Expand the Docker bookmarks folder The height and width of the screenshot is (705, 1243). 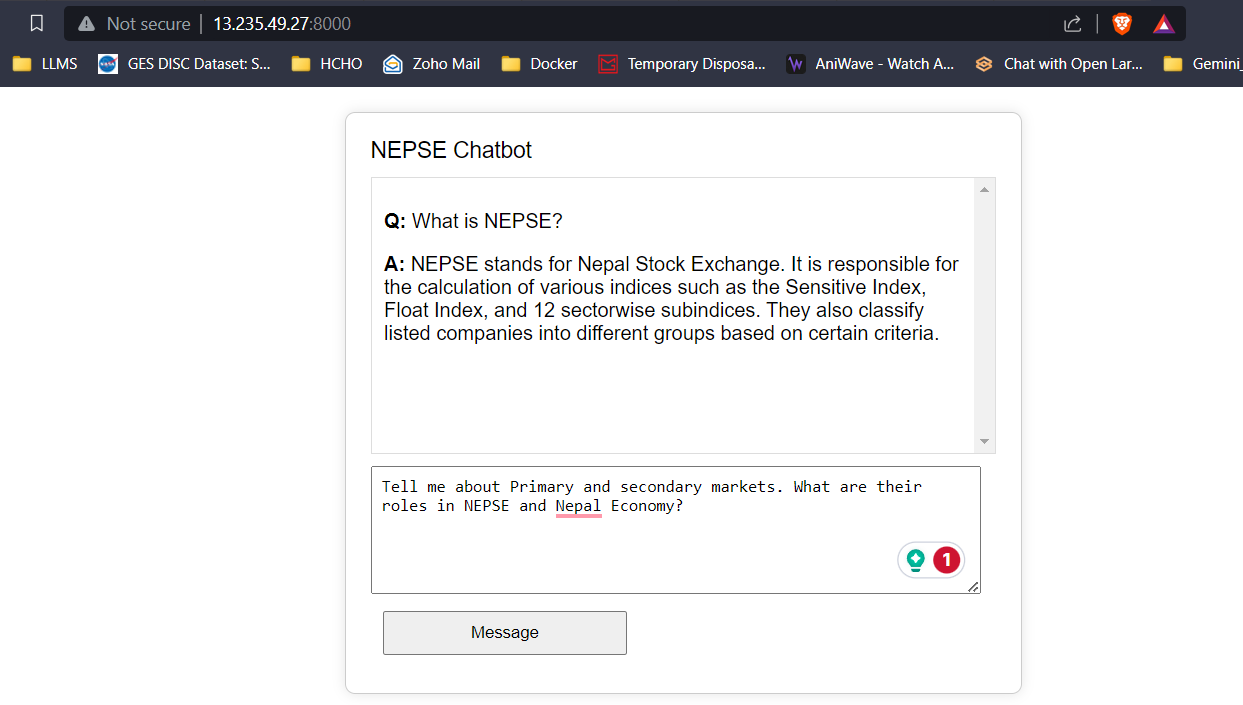point(540,64)
